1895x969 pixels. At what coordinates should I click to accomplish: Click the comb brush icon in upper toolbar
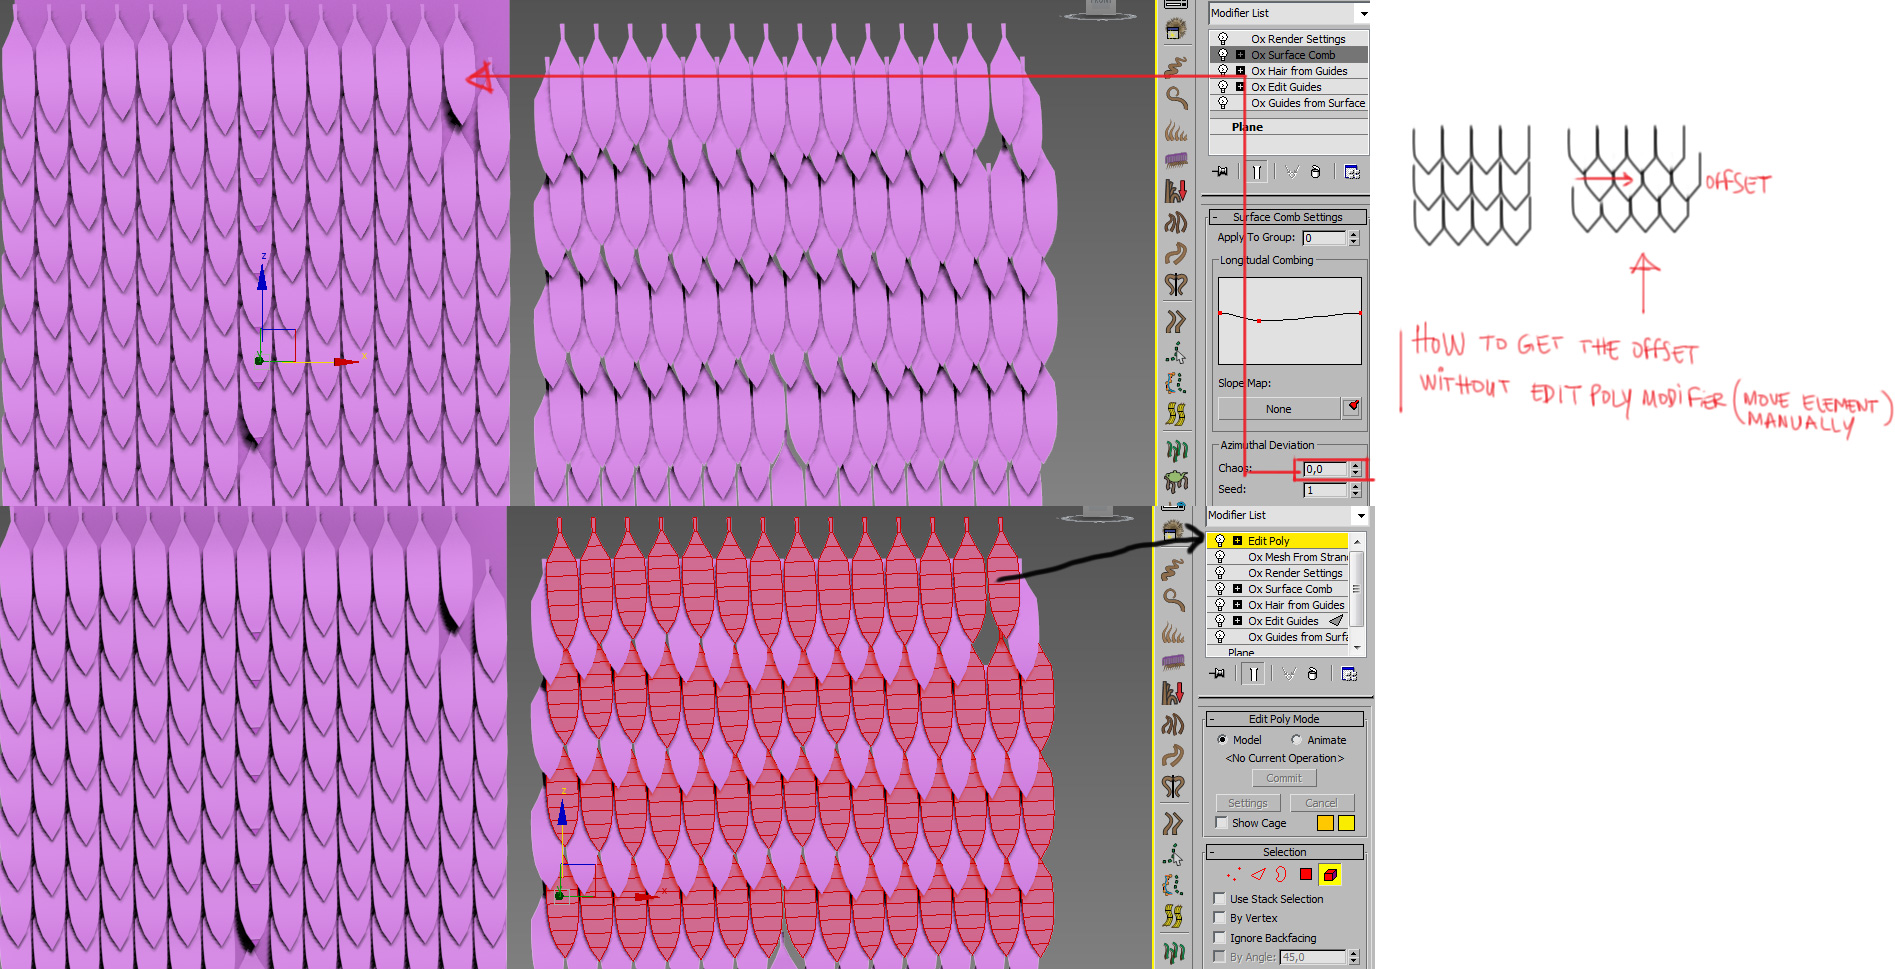tap(1176, 160)
